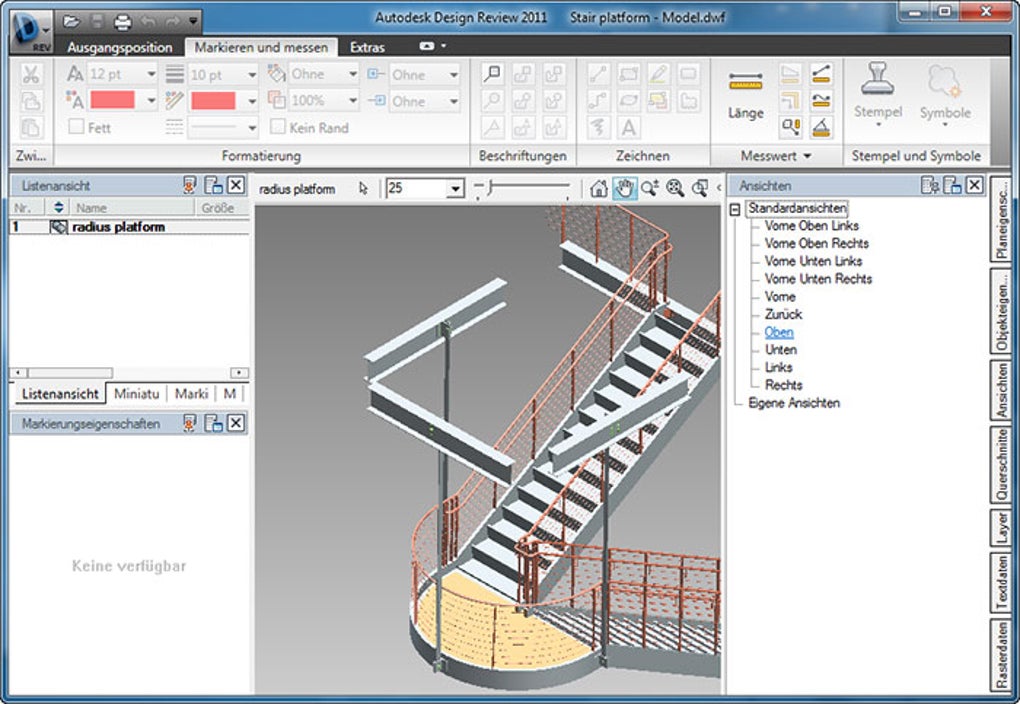Click the open file folder icon

coord(71,20)
